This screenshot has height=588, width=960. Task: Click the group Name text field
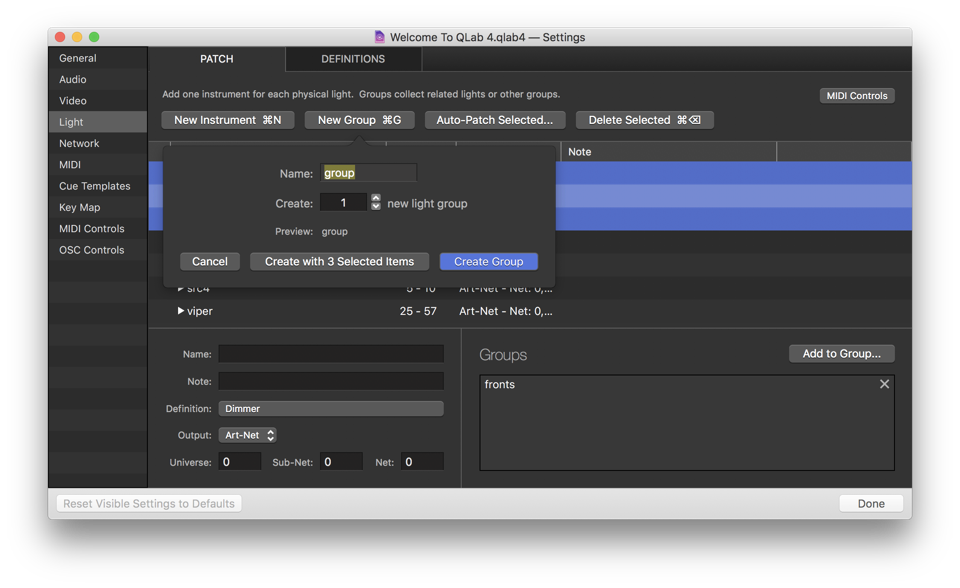click(368, 173)
